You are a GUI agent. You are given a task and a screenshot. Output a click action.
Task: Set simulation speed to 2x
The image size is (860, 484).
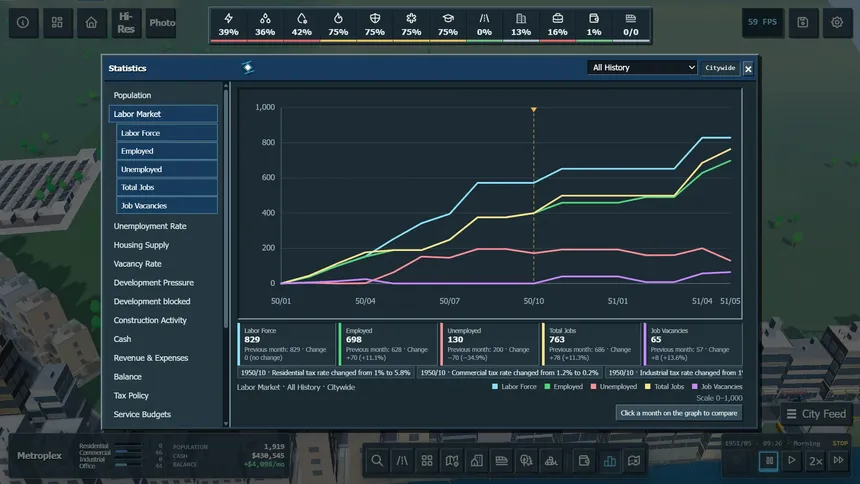(x=816, y=460)
